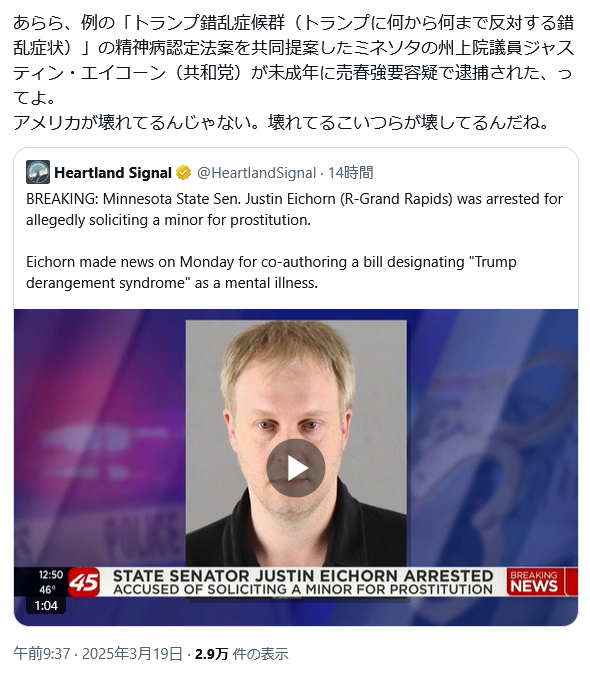
Task: Open the 午前9:37 · 2025年3月19日 post timestamp
Action: coord(98,654)
